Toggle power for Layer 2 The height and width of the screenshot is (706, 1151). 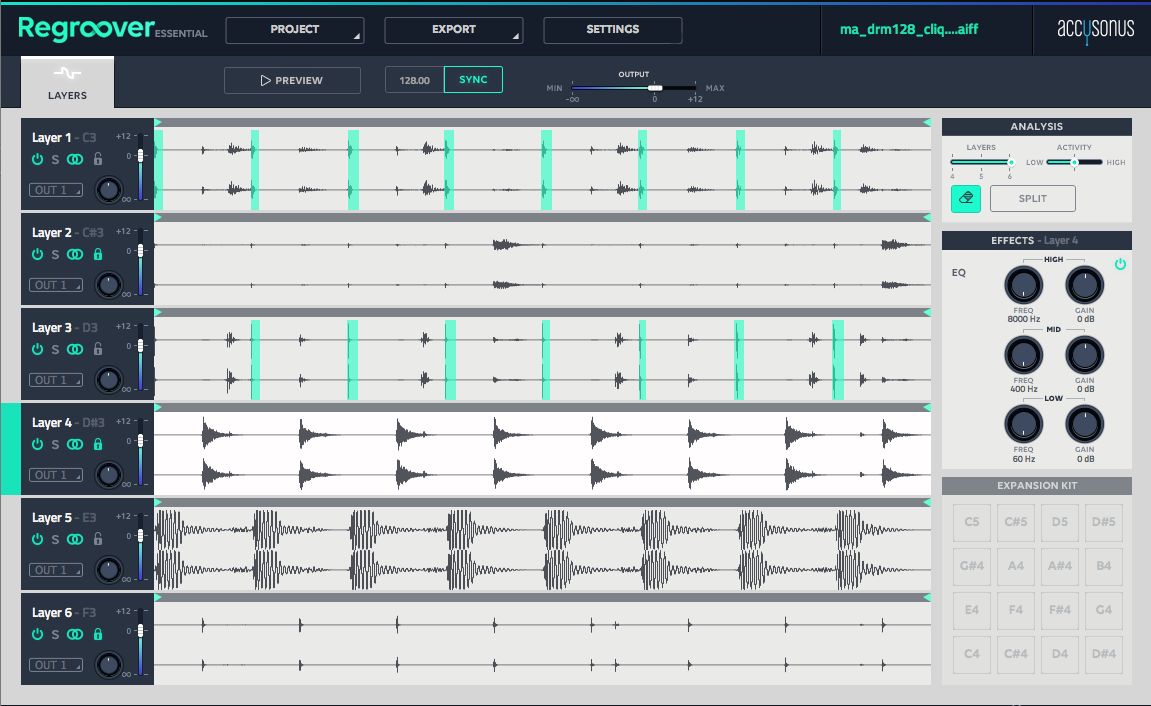(37, 254)
